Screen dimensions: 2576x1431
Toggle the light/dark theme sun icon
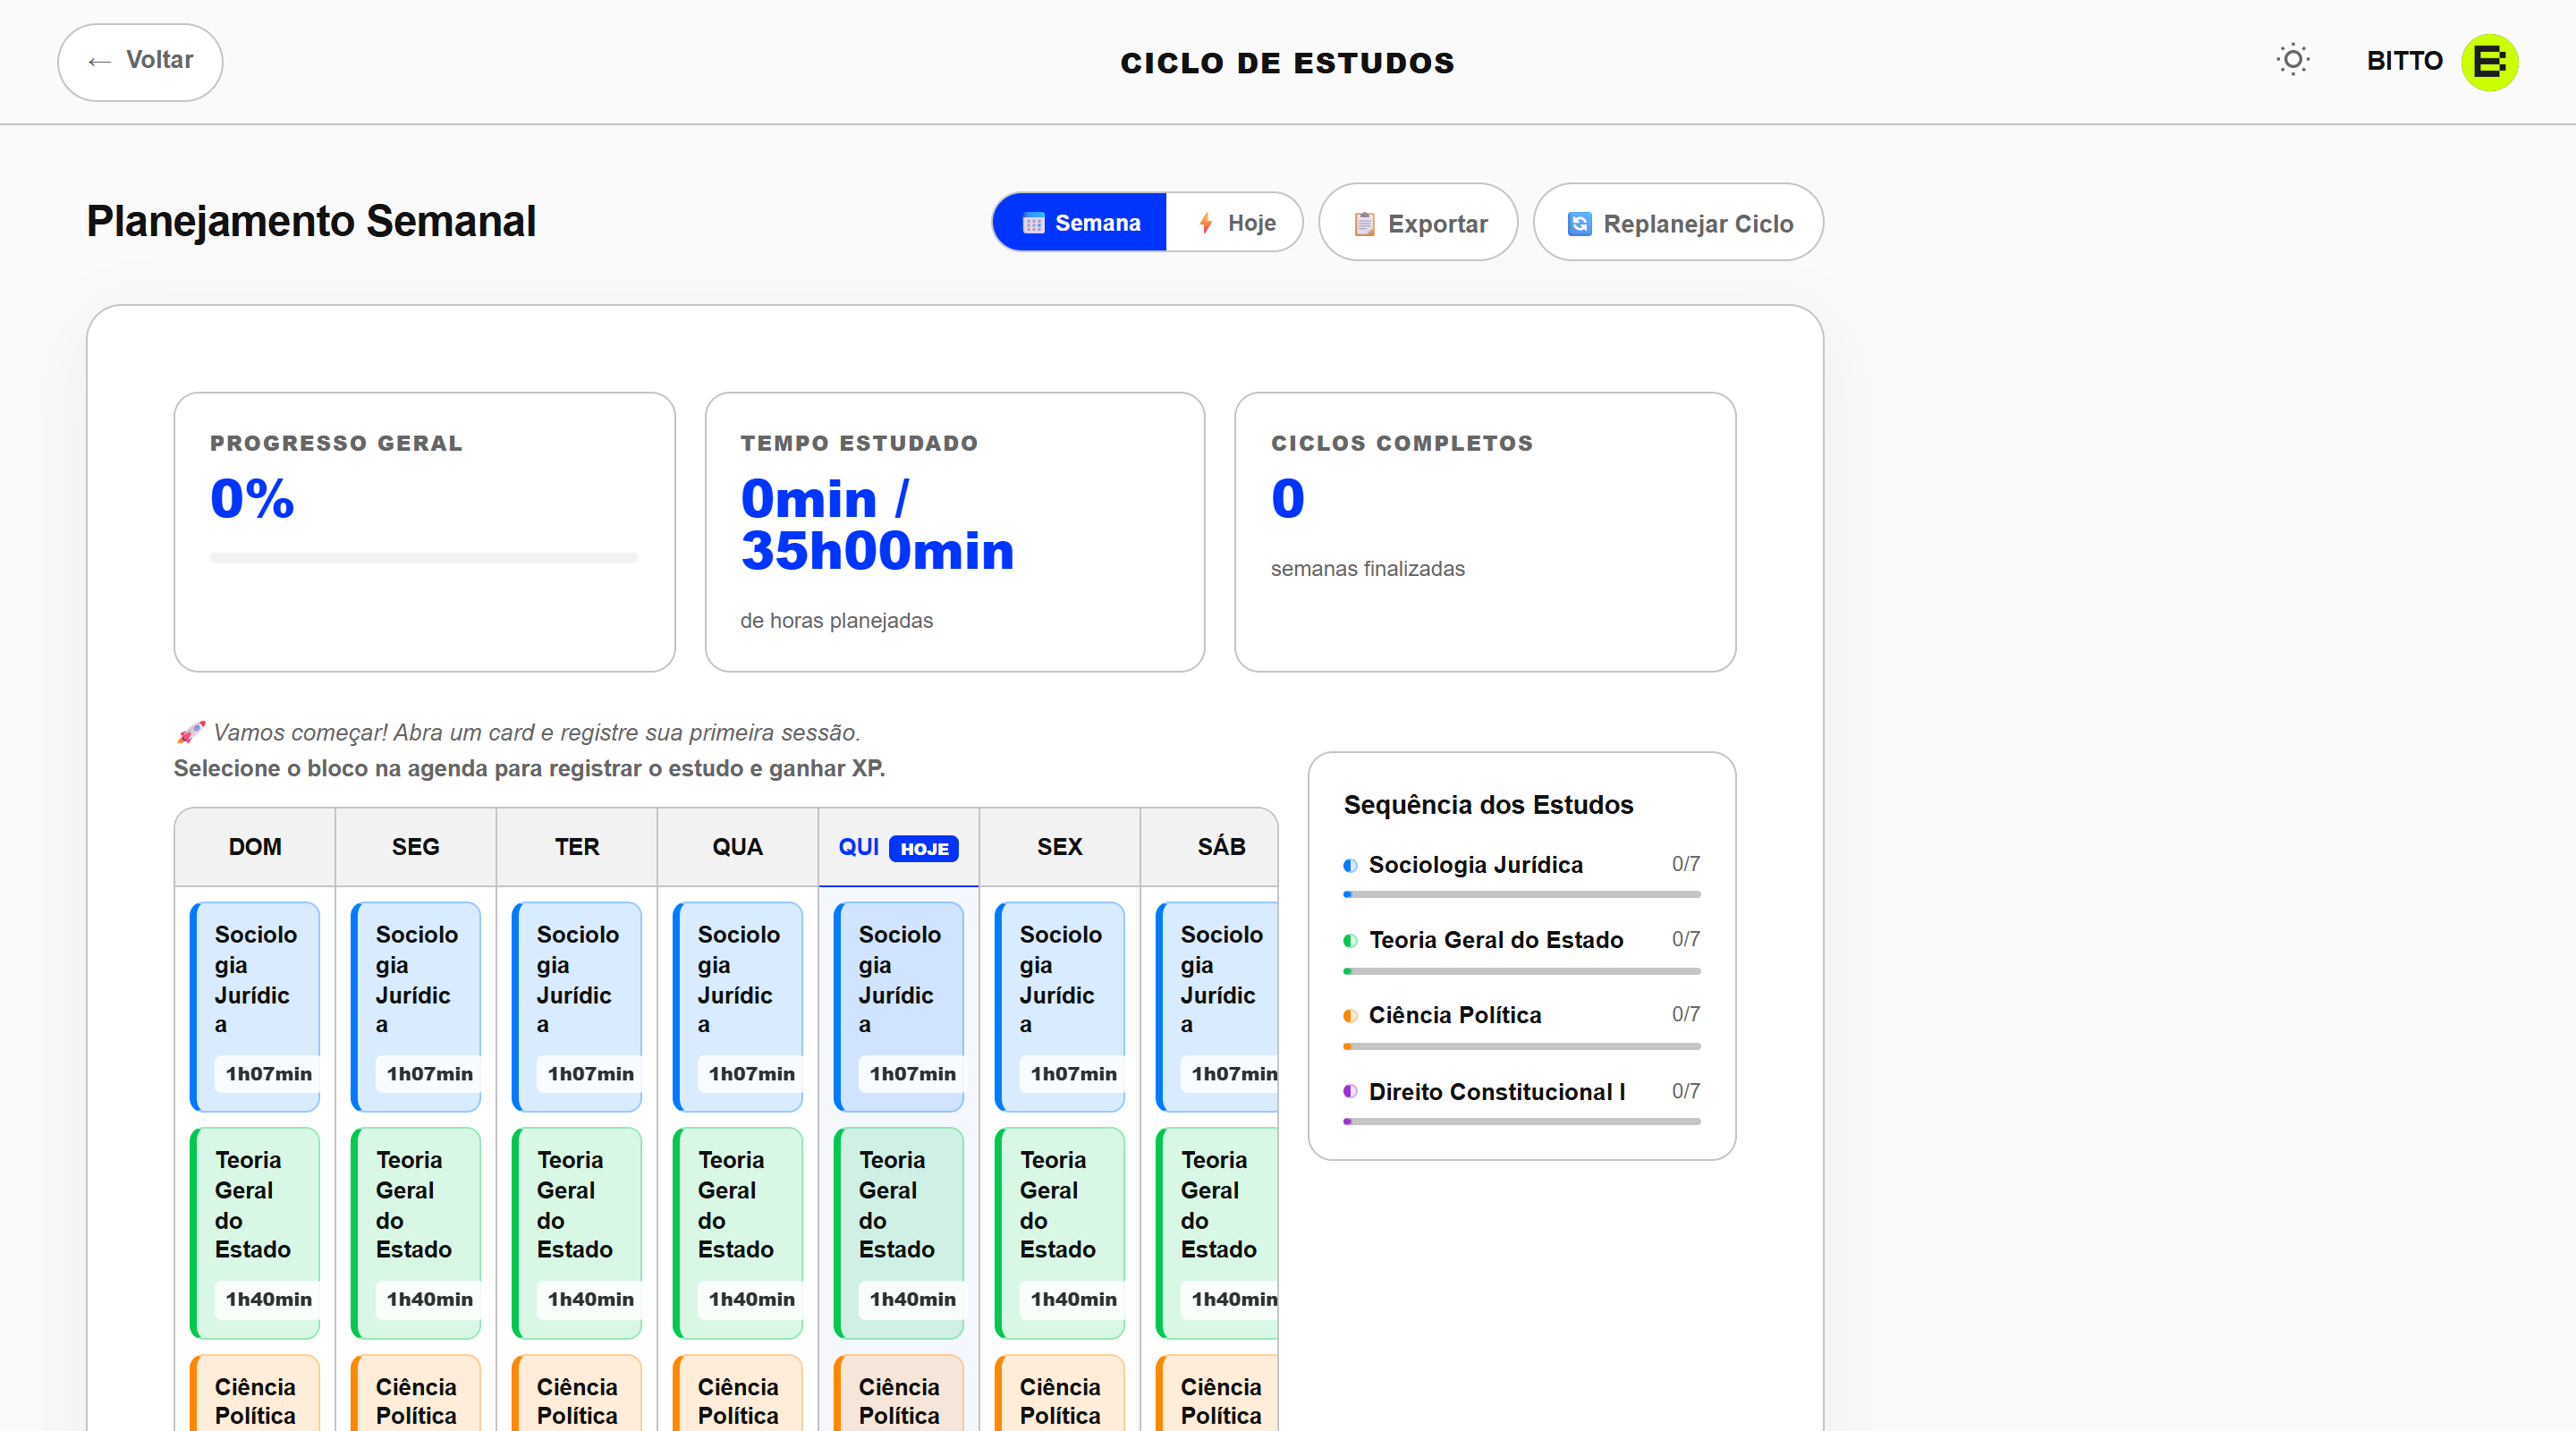click(x=2293, y=60)
